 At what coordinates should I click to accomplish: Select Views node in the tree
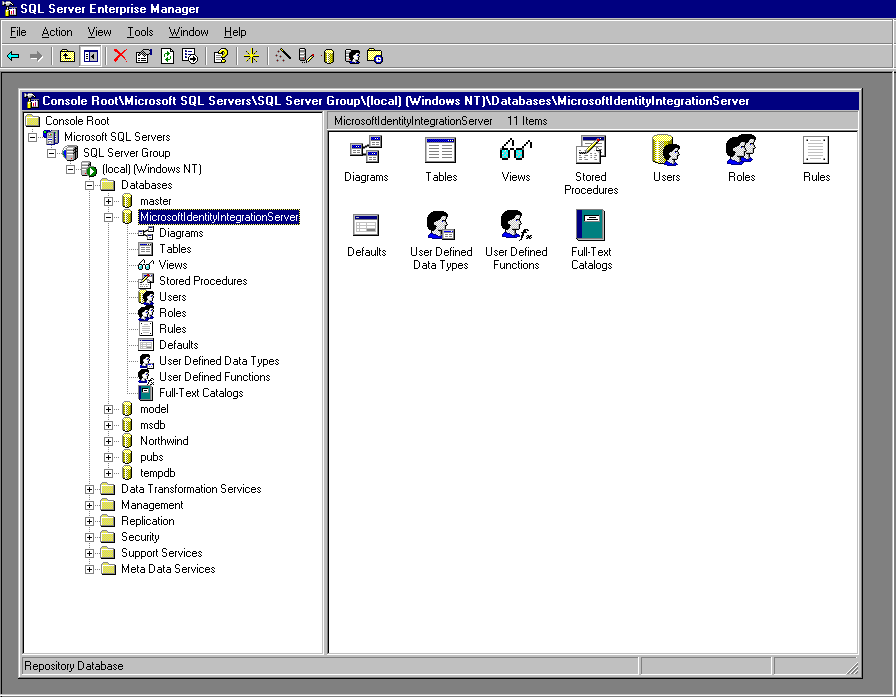pyautogui.click(x=173, y=265)
